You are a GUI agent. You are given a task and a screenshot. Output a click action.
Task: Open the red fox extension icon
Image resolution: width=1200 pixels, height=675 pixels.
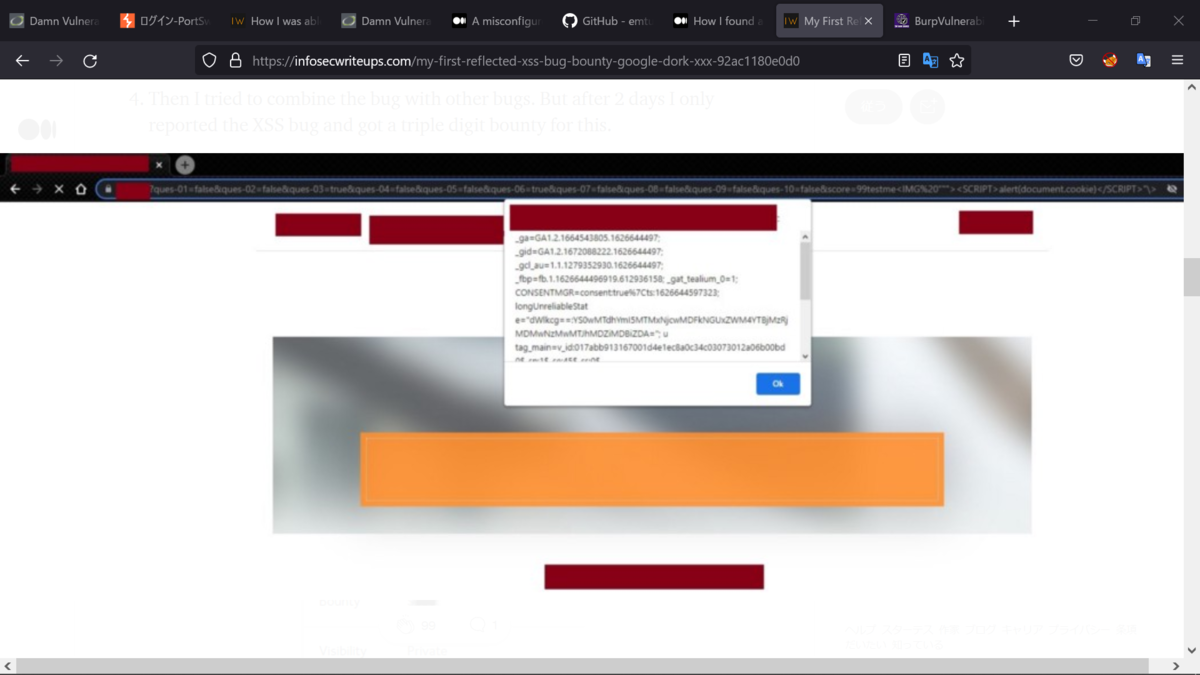tap(1110, 60)
